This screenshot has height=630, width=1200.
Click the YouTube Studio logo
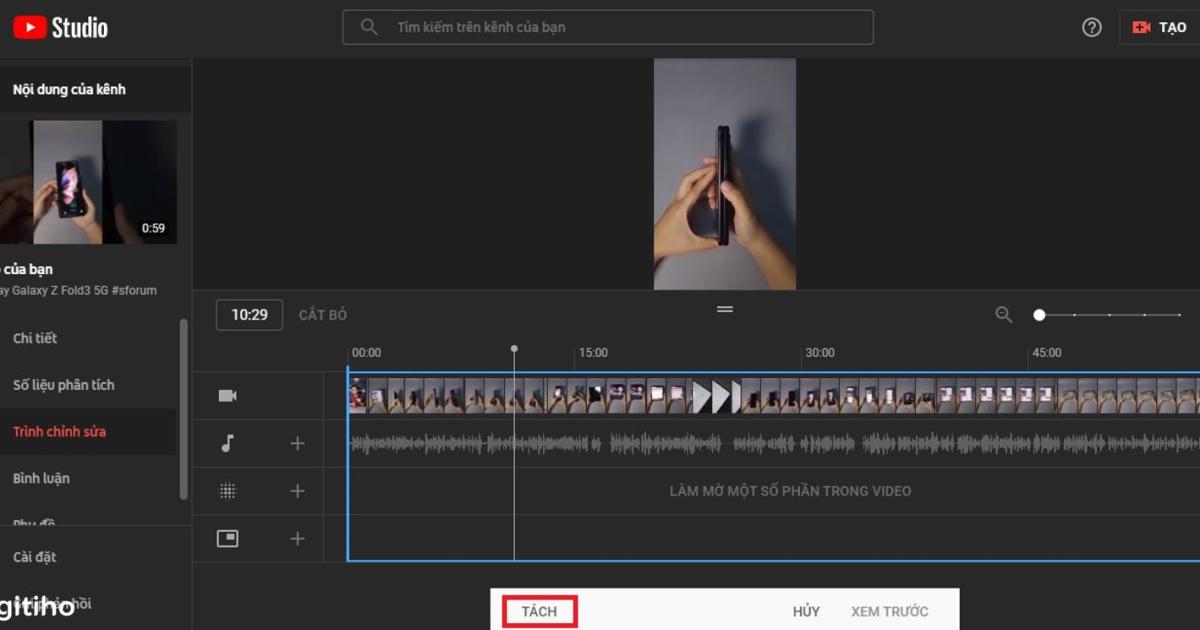pyautogui.click(x=60, y=27)
